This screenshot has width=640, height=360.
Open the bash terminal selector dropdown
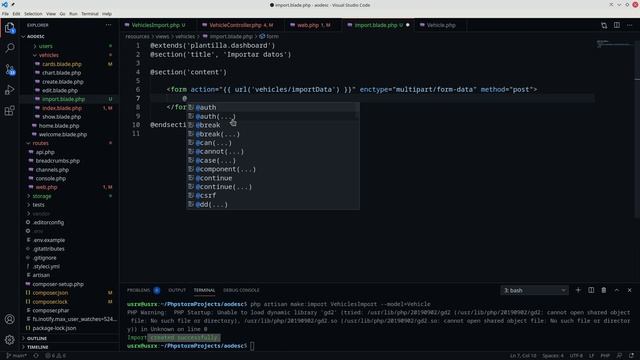pyautogui.click(x=534, y=291)
